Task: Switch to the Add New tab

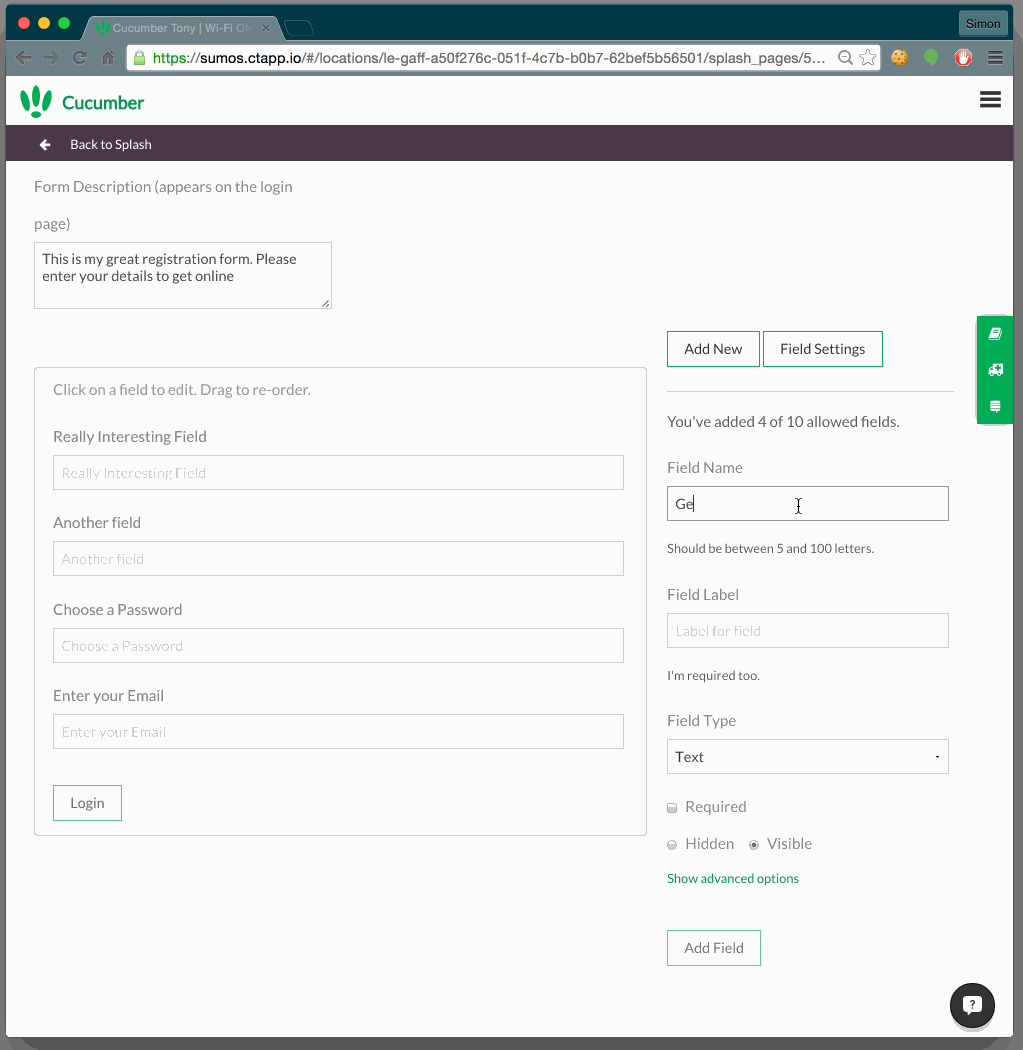Action: point(713,349)
